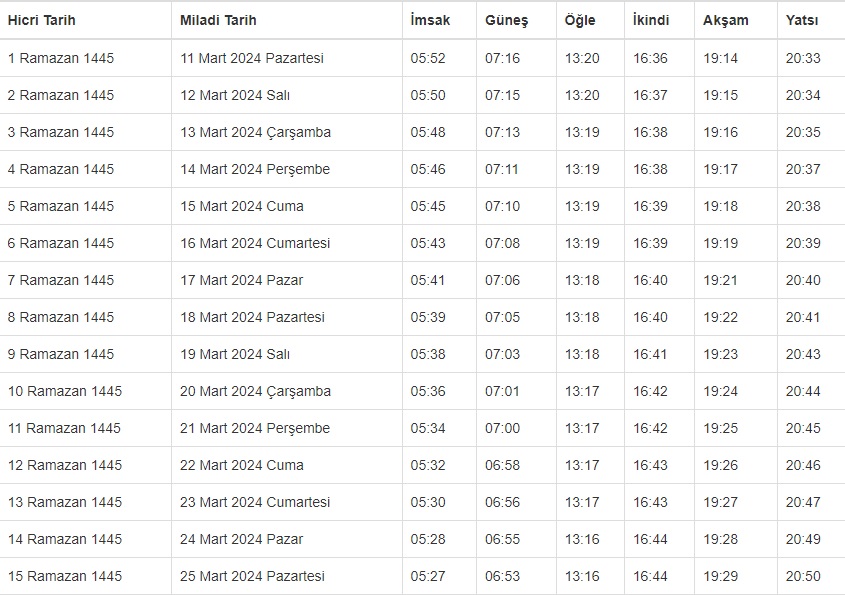This screenshot has height=595, width=845.
Task: Click ikindi time 16:41 on 19 Mart
Action: tap(650, 354)
